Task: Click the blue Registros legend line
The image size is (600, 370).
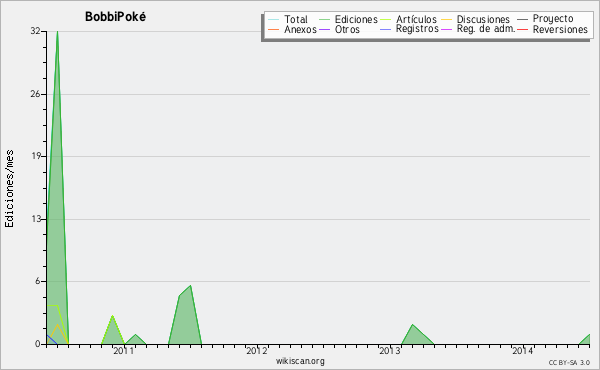Action: [x=386, y=29]
